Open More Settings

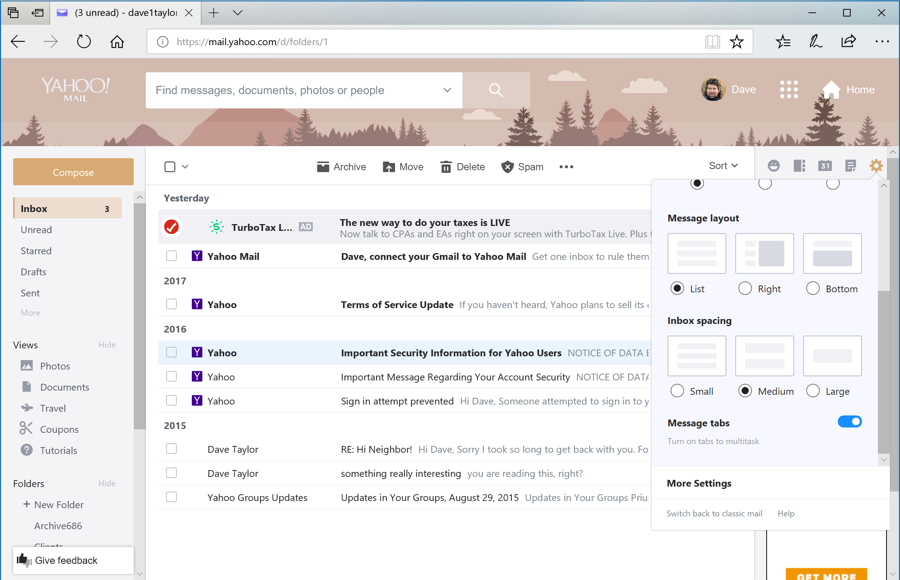click(699, 483)
